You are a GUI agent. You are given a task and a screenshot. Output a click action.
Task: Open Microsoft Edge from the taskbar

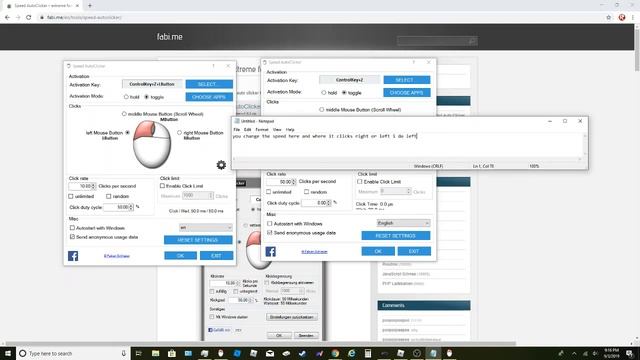coord(351,353)
